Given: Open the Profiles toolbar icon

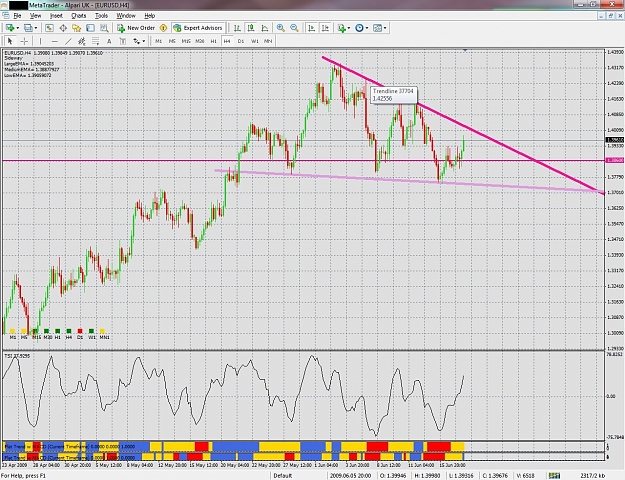Looking at the screenshot, I should 28,28.
